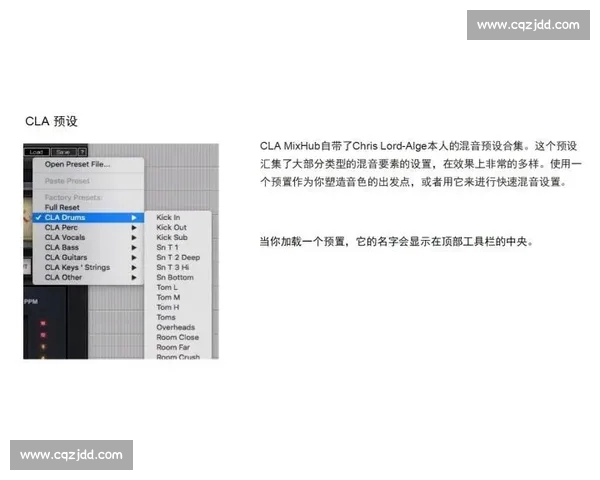Select the Overheads preset
This screenshot has width=600, height=480.
pos(178,327)
